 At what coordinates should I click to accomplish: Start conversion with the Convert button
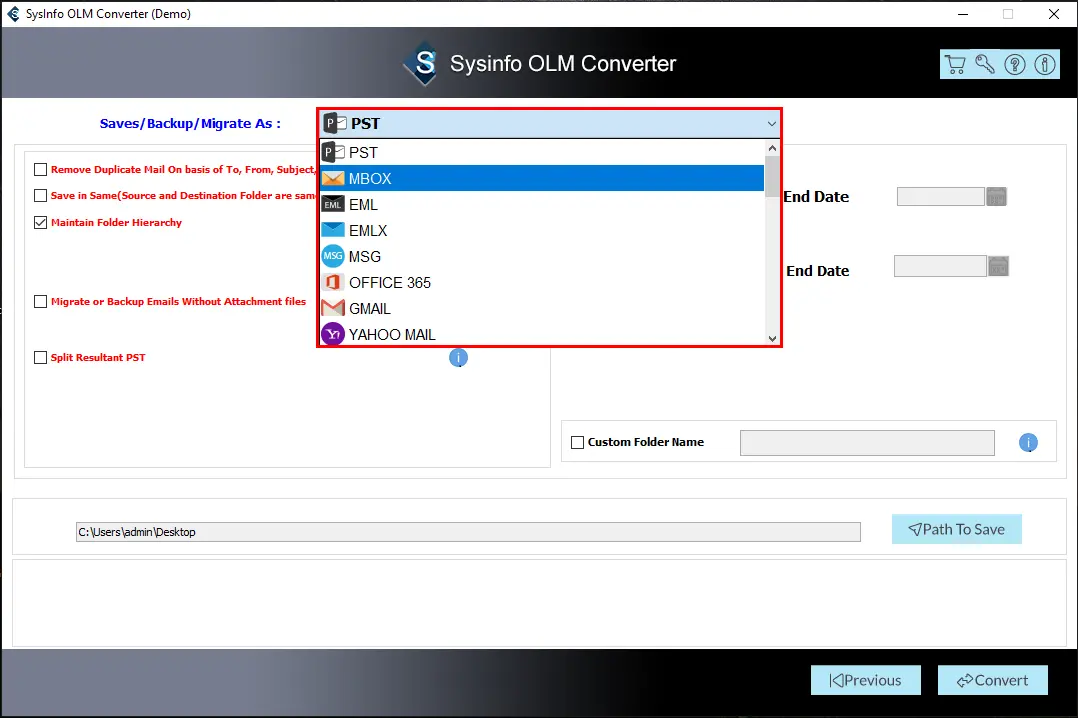(x=993, y=680)
